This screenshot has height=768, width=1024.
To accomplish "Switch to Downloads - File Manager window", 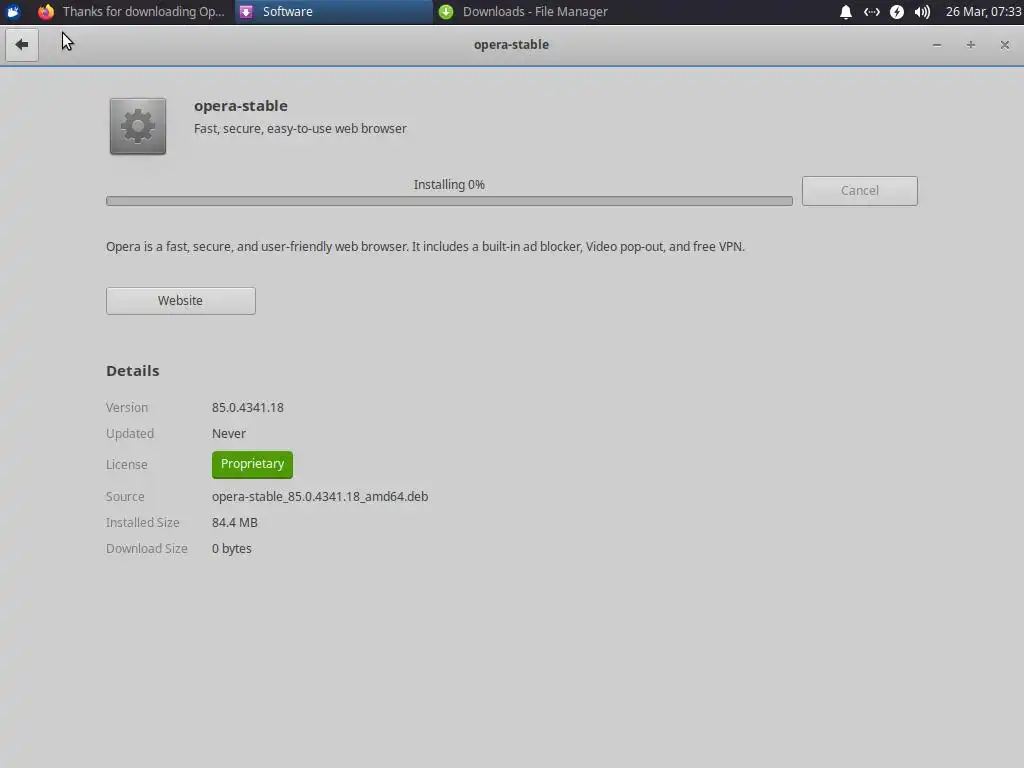I will (x=533, y=12).
